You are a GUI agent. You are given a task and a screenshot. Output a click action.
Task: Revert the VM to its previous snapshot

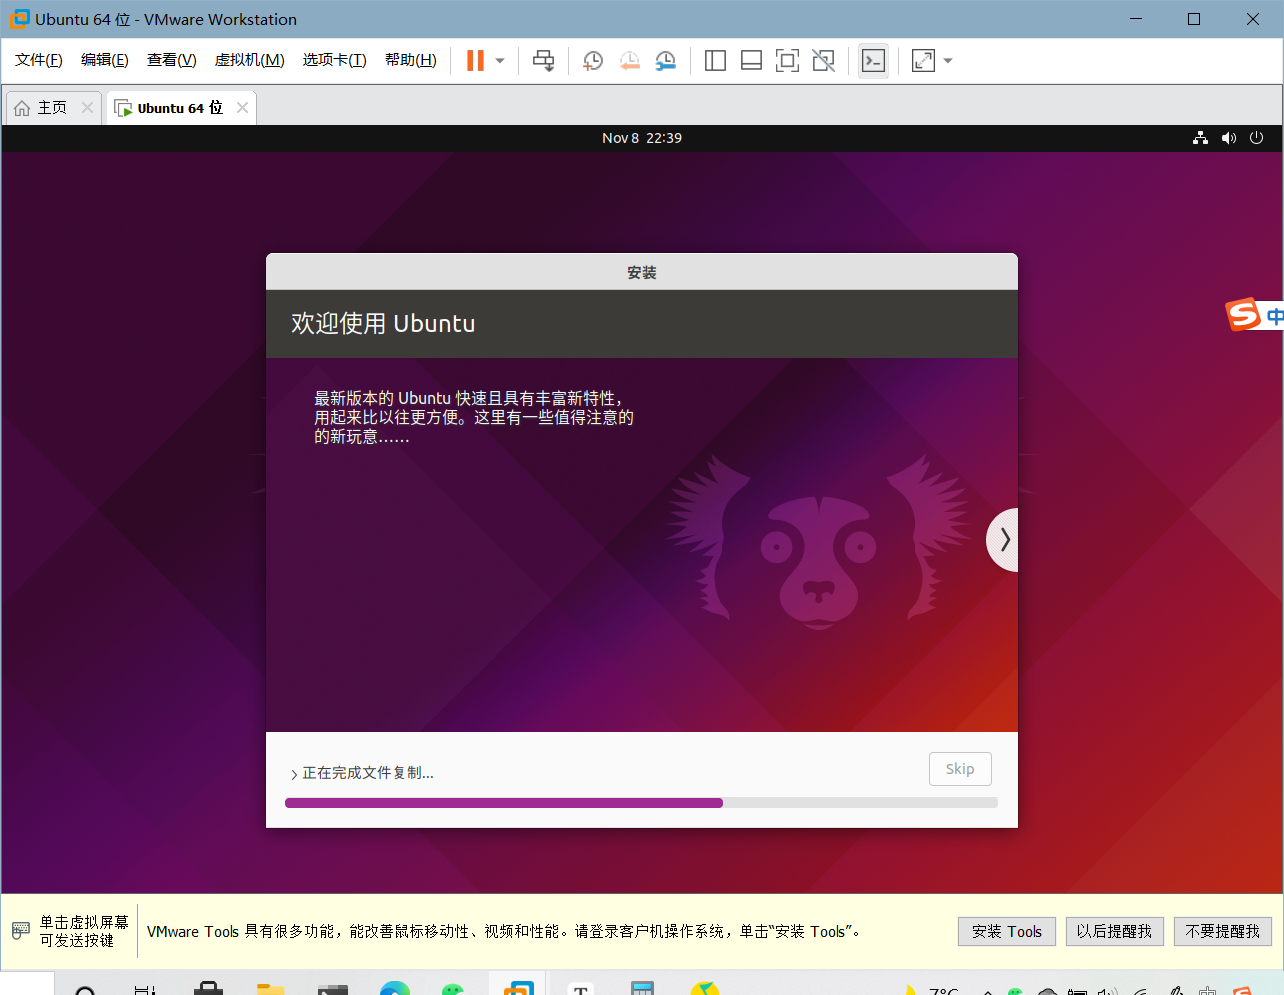pos(629,61)
